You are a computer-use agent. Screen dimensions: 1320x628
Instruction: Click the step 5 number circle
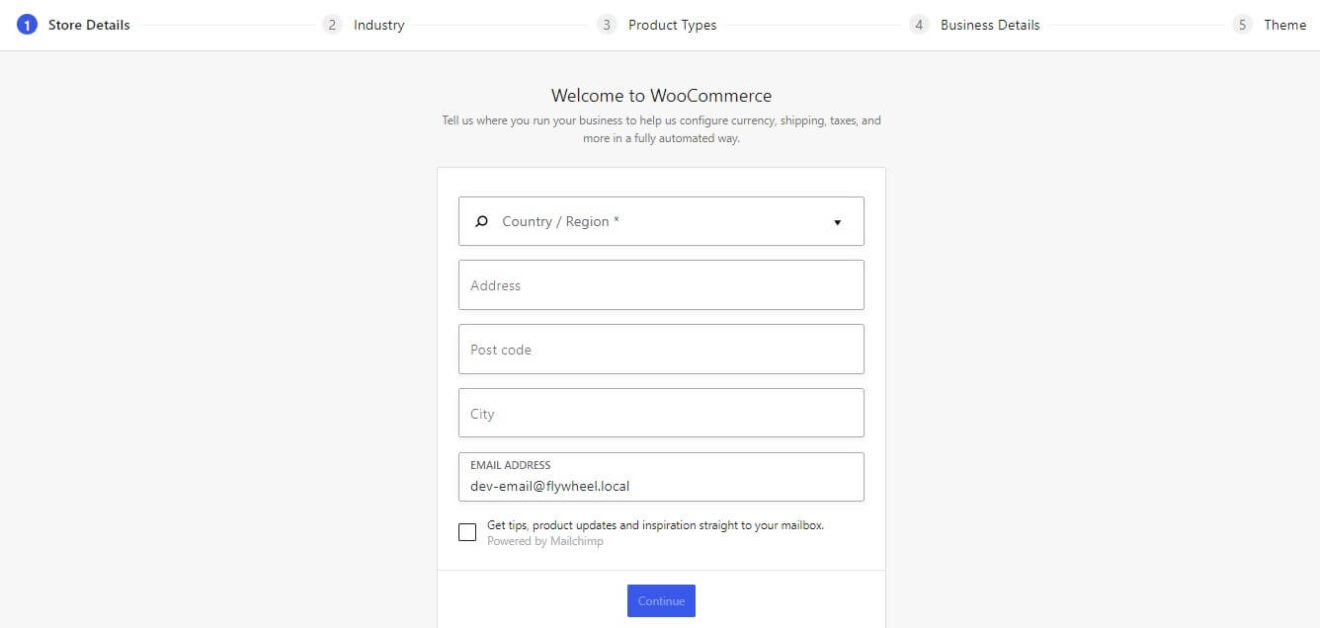point(1243,25)
